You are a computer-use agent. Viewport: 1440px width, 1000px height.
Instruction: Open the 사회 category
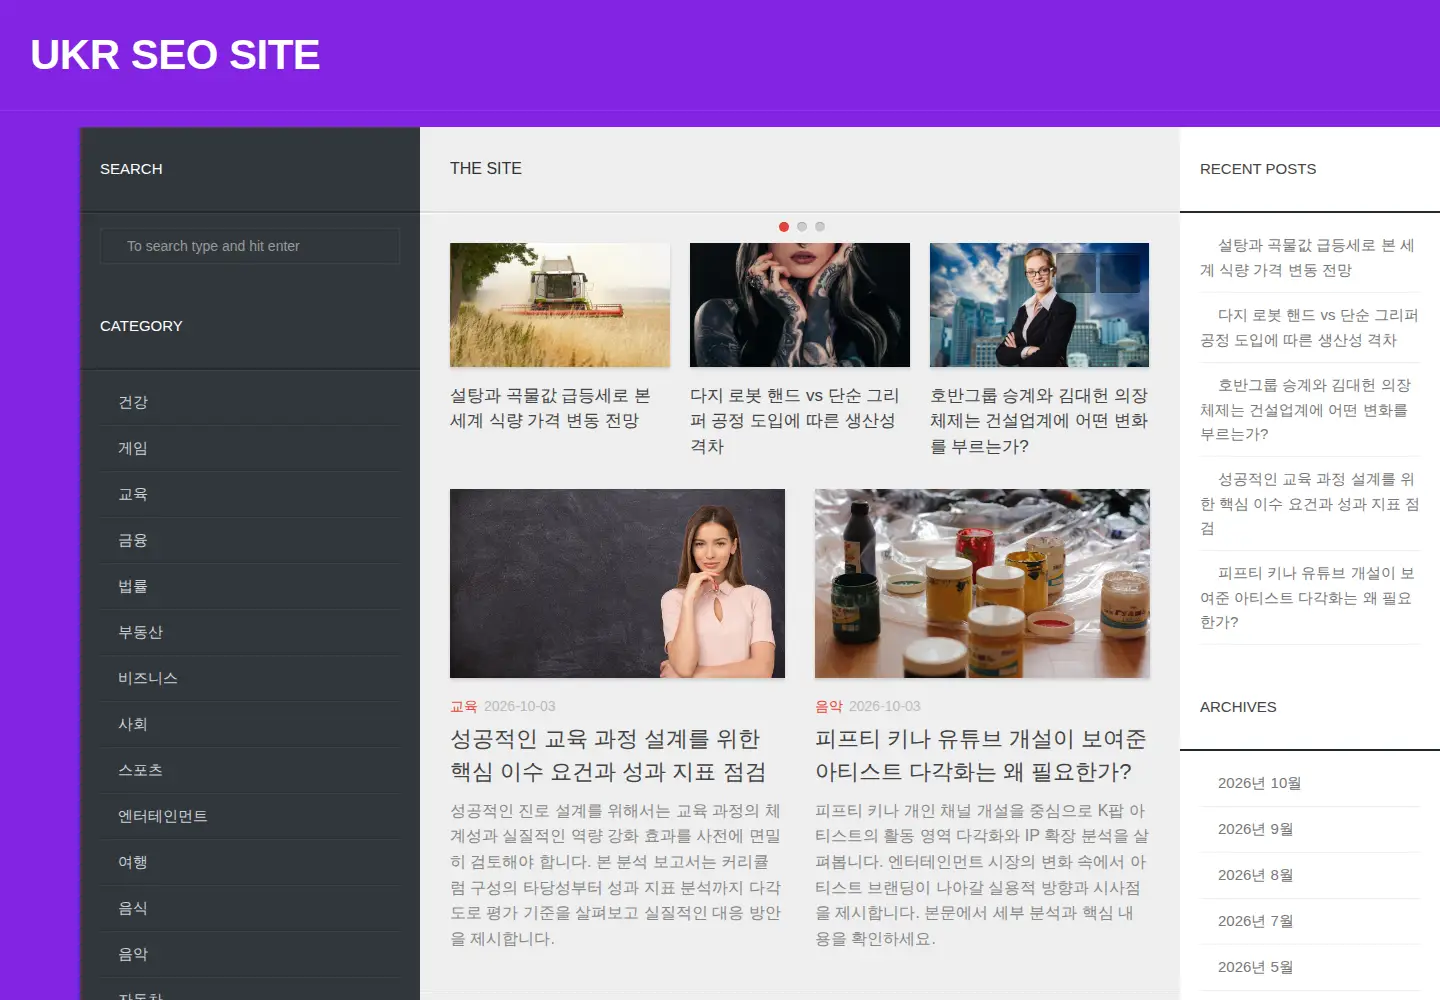[x=133, y=724]
